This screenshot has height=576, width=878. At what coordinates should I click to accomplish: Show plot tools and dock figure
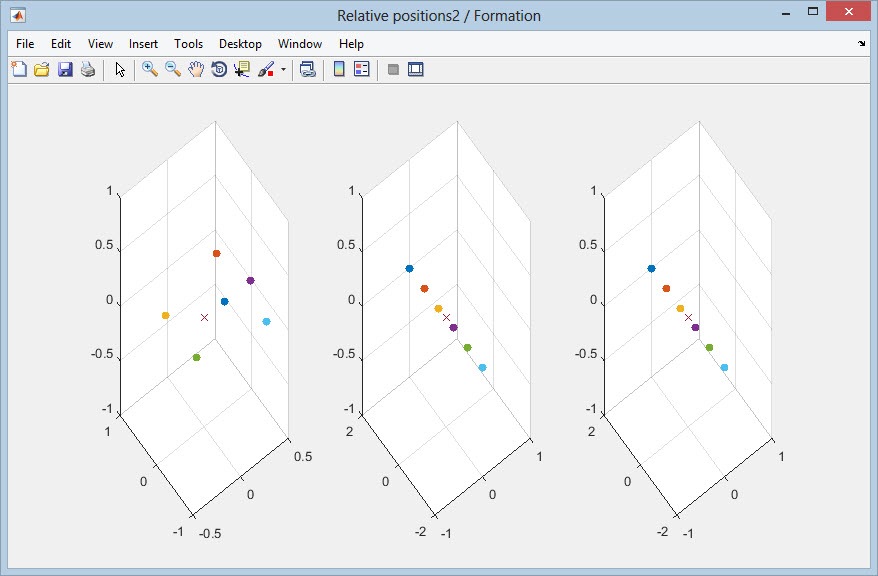coord(415,69)
